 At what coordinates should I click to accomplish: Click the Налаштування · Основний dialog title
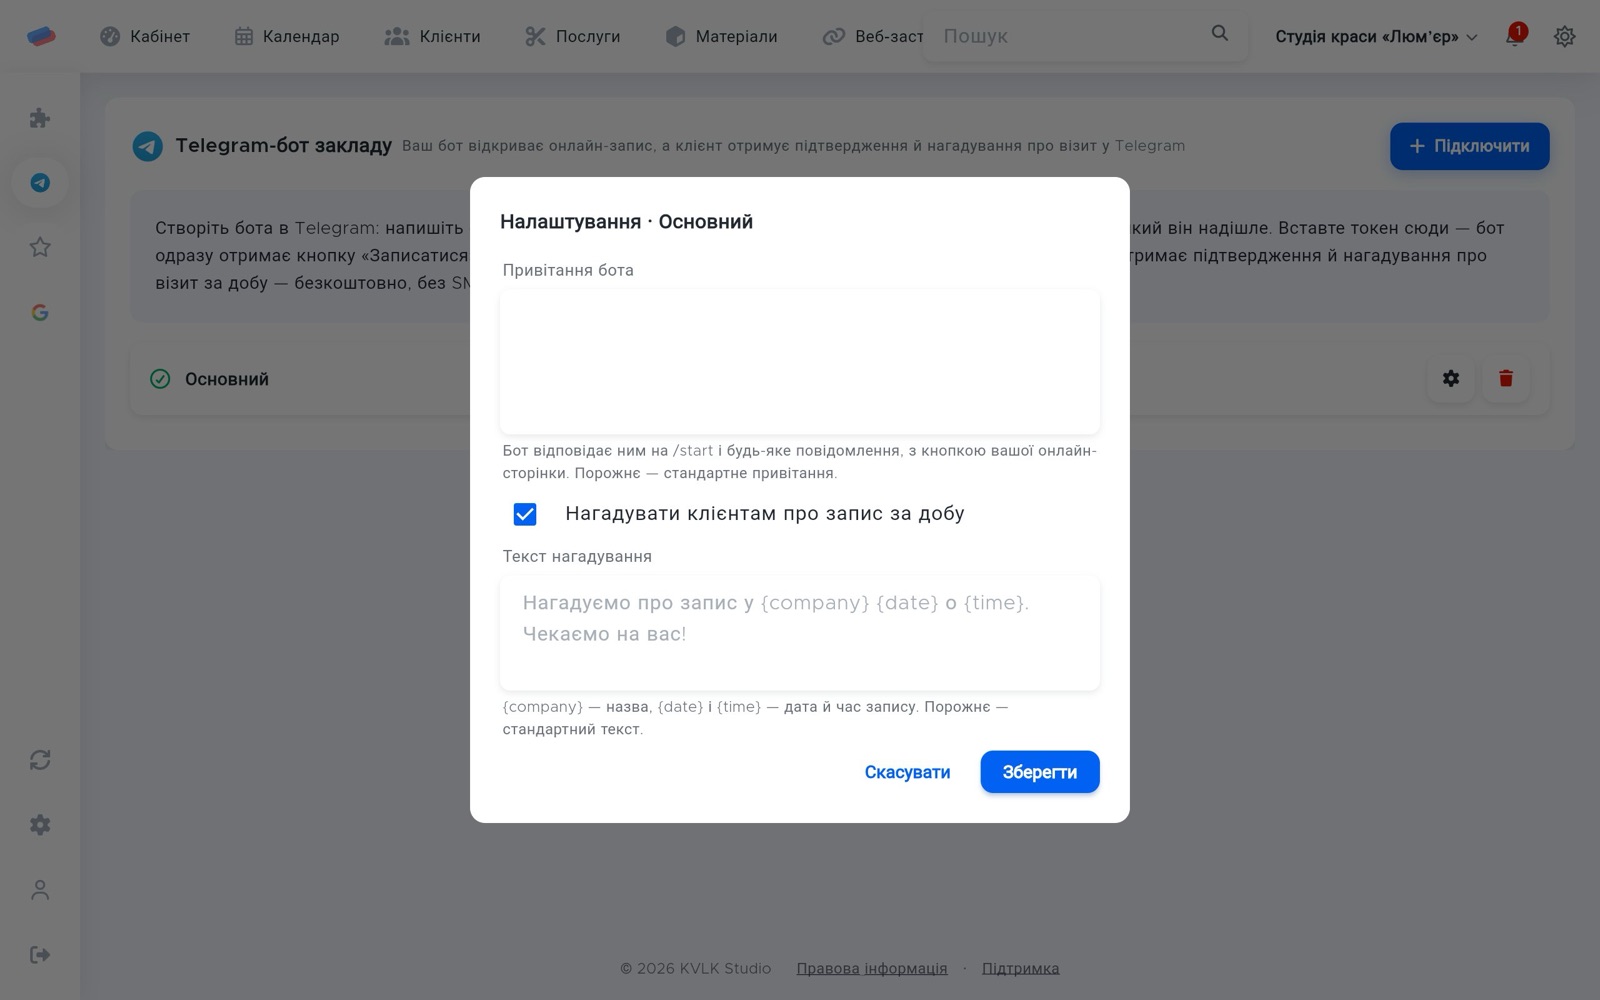pos(627,222)
